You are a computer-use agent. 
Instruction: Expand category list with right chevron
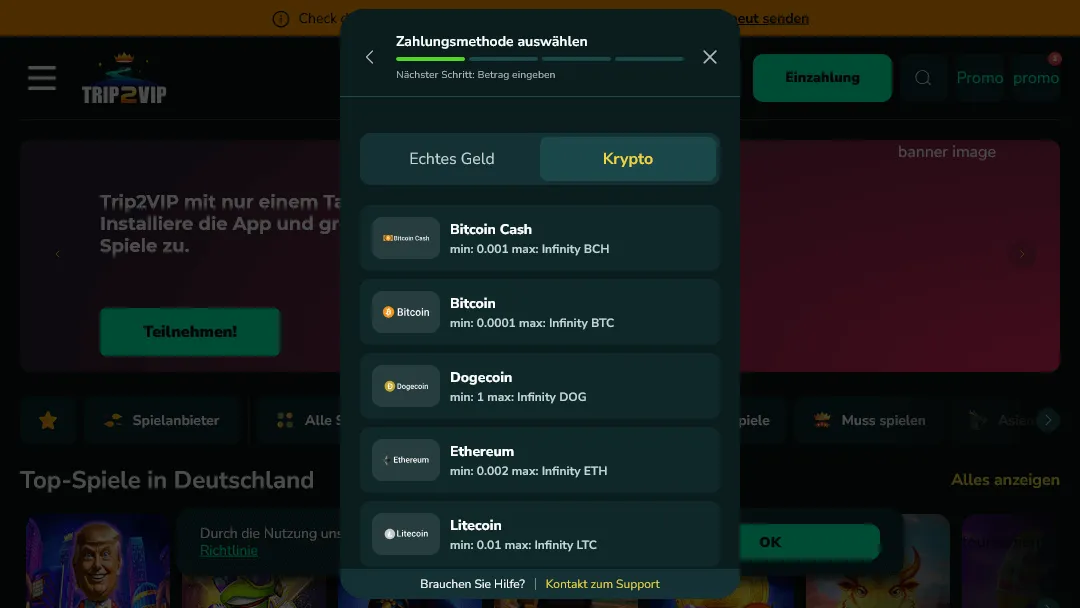[1048, 420]
